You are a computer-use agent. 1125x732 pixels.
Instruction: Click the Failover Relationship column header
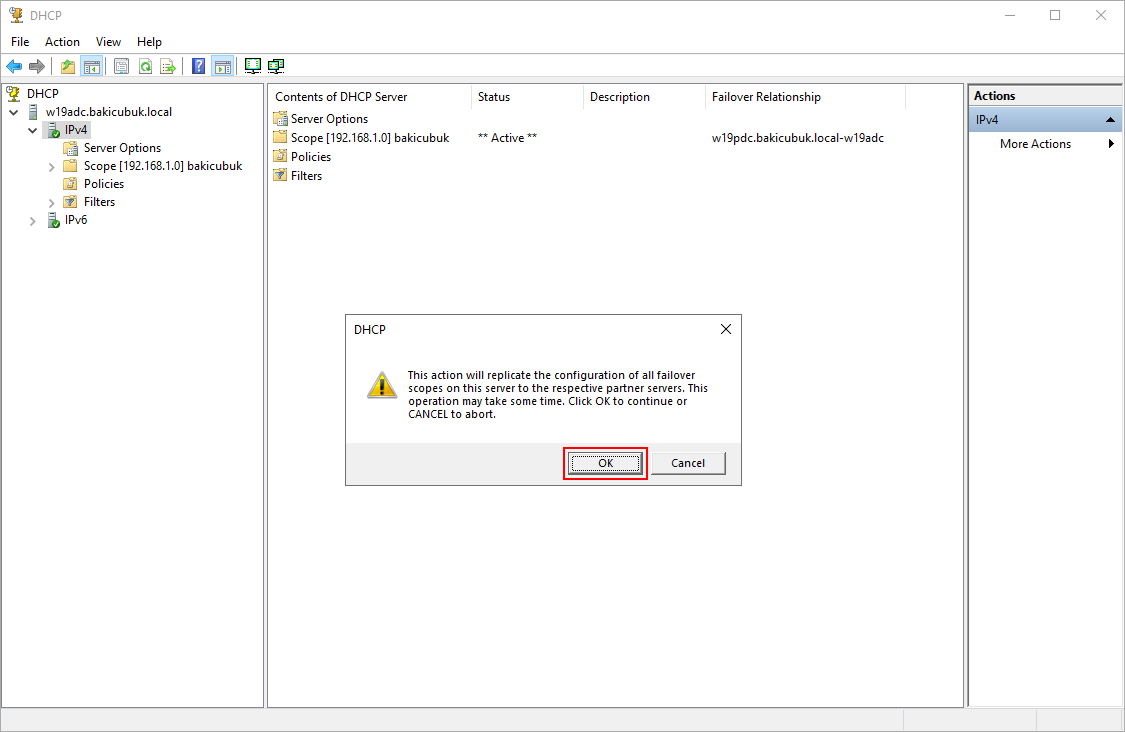click(766, 97)
